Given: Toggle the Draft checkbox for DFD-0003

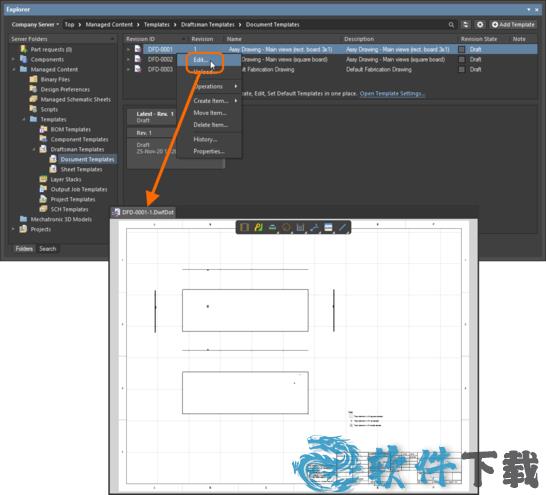Looking at the screenshot, I should [462, 70].
